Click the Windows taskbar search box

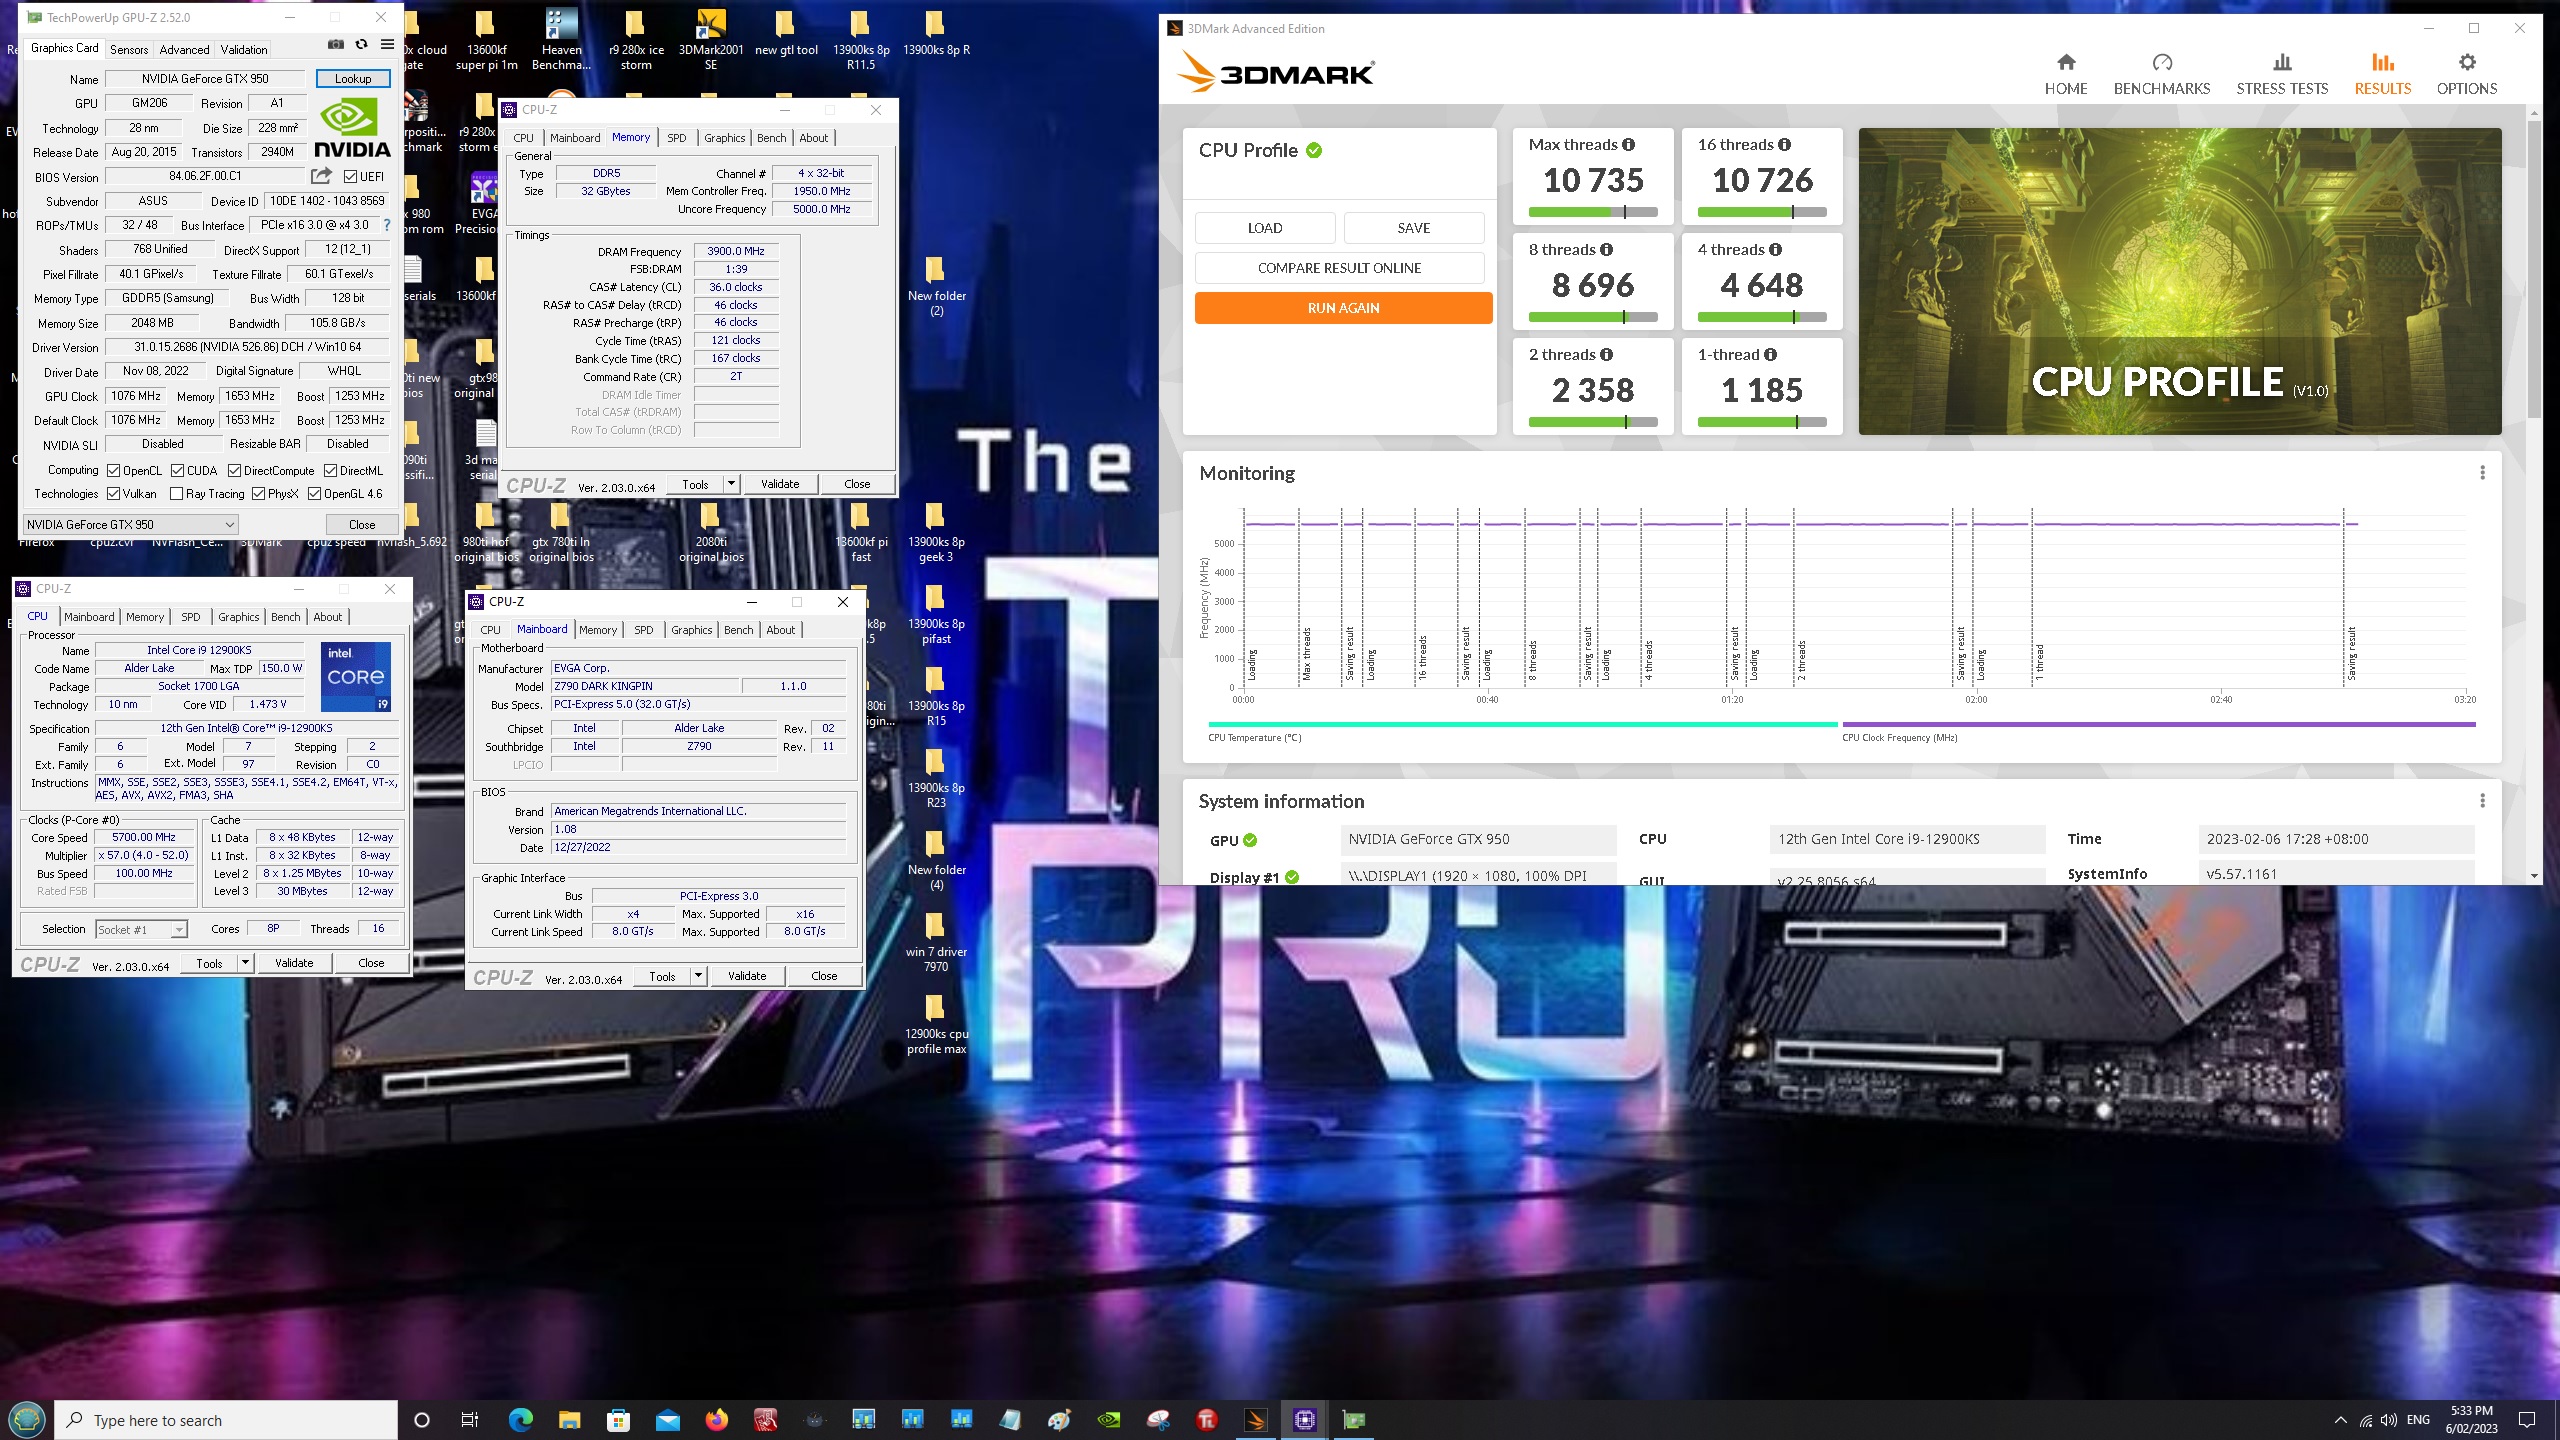pos(228,1420)
